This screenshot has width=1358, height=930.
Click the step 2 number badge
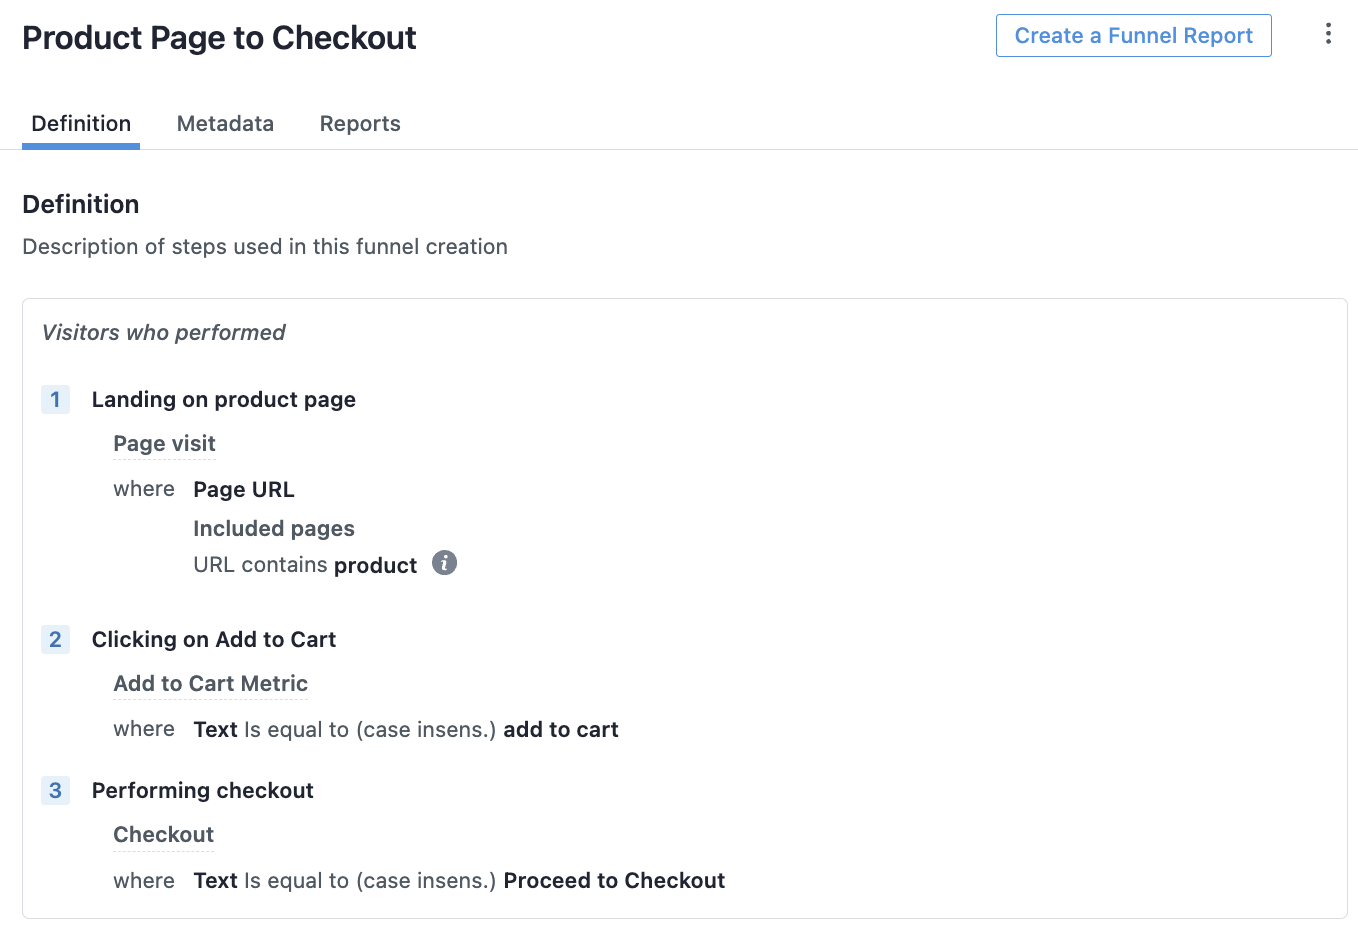(56, 640)
